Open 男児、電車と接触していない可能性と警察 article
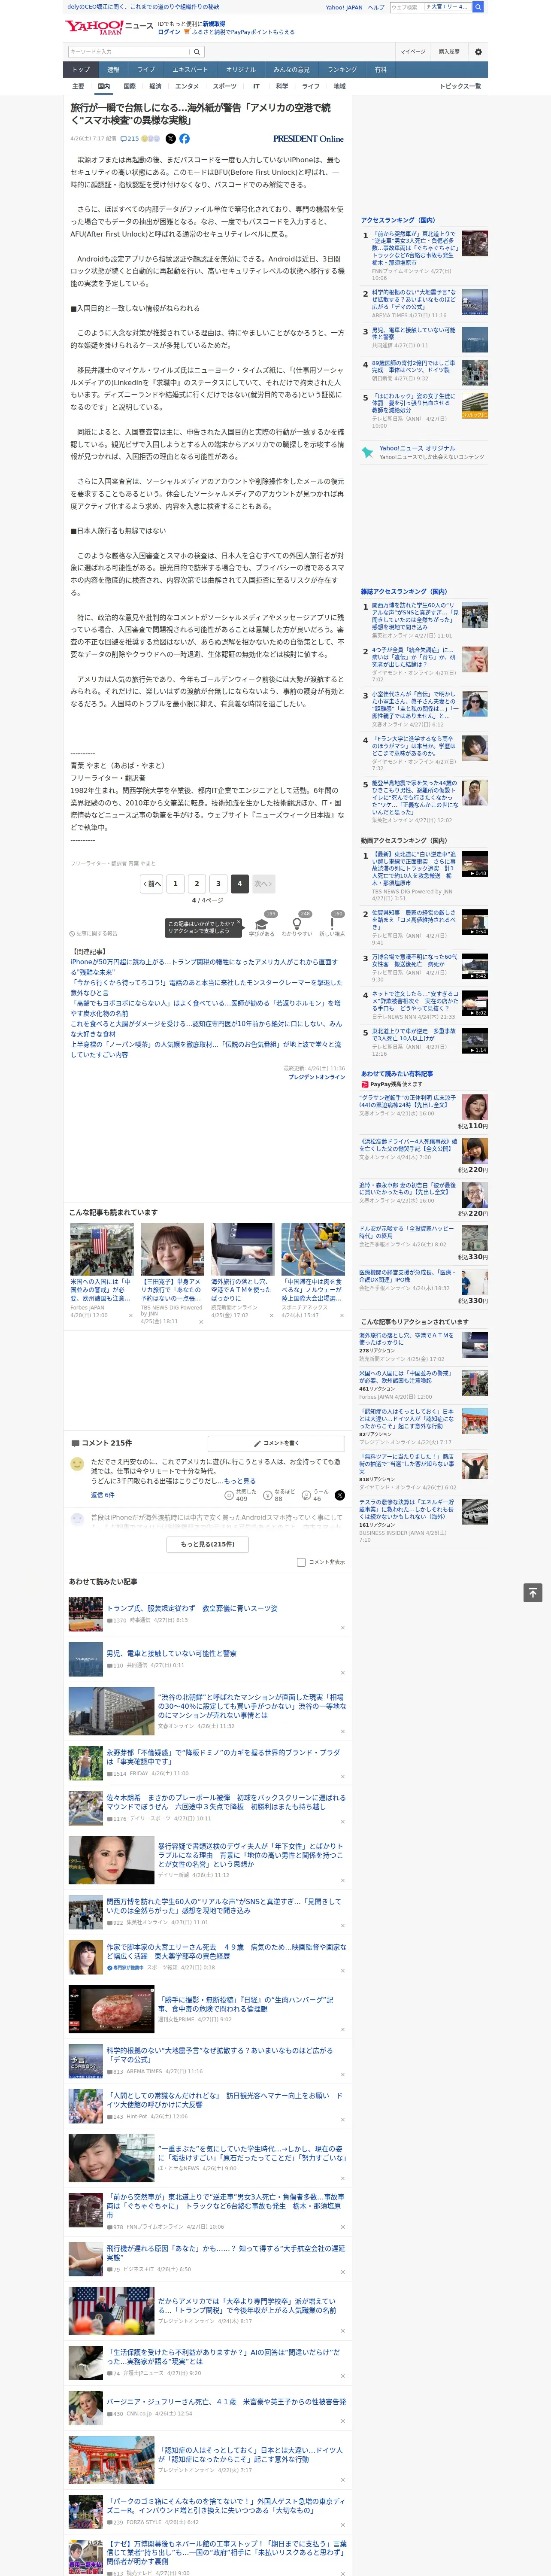Image resolution: width=551 pixels, height=2576 pixels. pyautogui.click(x=172, y=1653)
